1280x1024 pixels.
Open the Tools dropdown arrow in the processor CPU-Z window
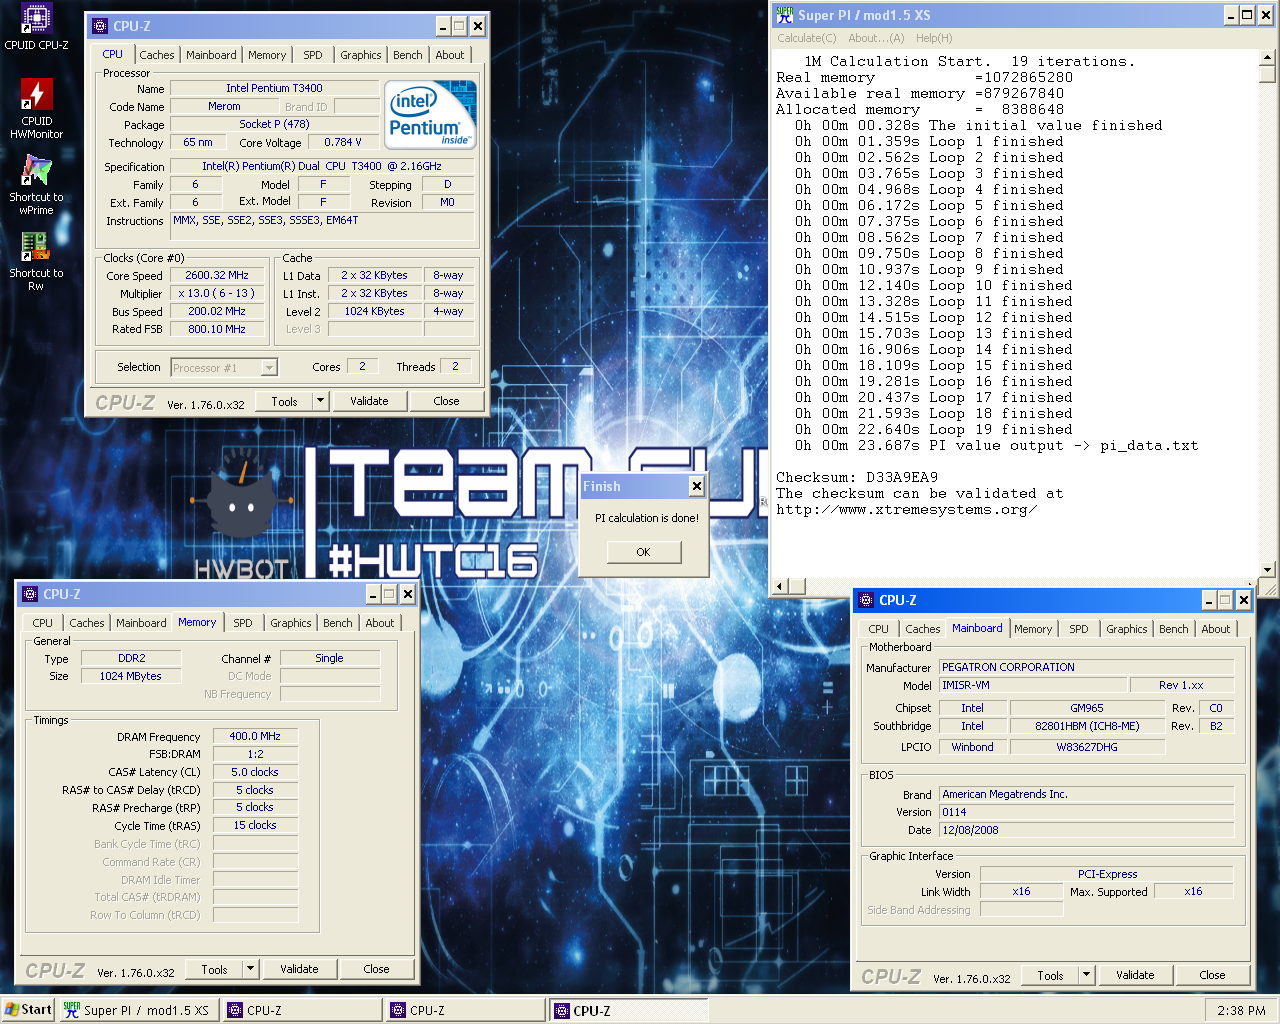[320, 401]
